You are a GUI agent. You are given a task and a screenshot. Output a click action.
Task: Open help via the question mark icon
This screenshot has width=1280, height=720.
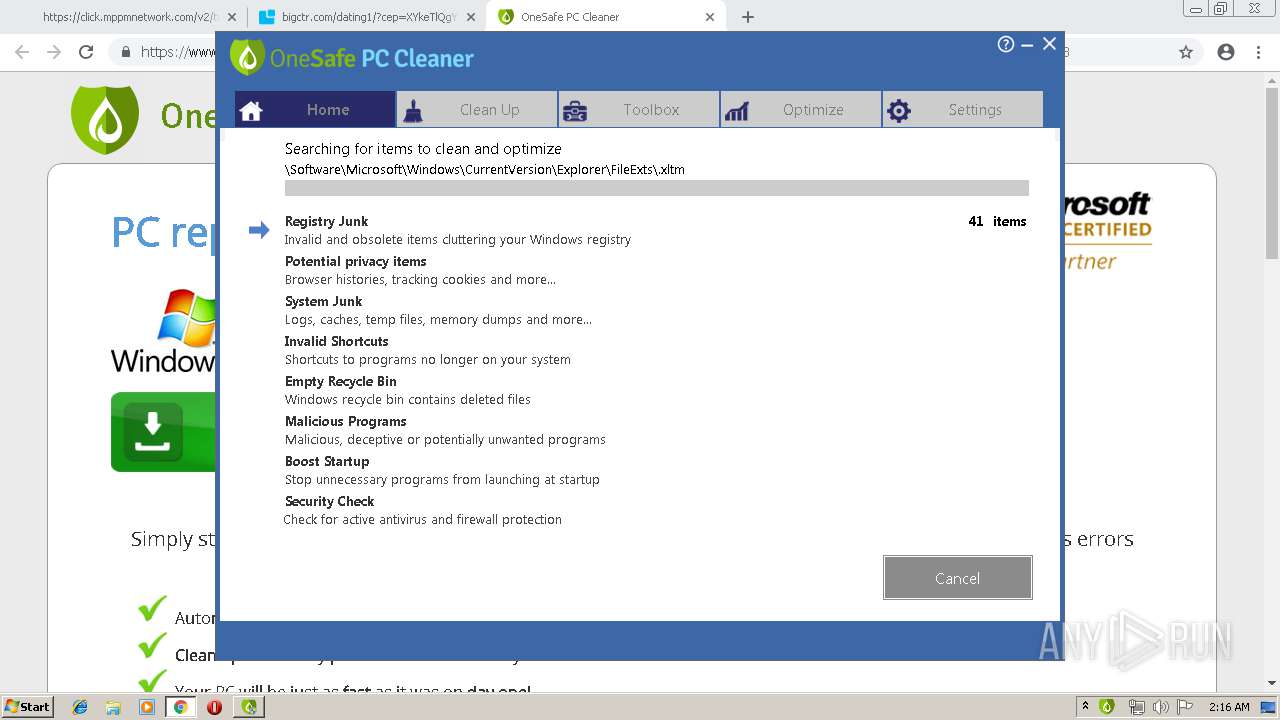[x=1006, y=44]
